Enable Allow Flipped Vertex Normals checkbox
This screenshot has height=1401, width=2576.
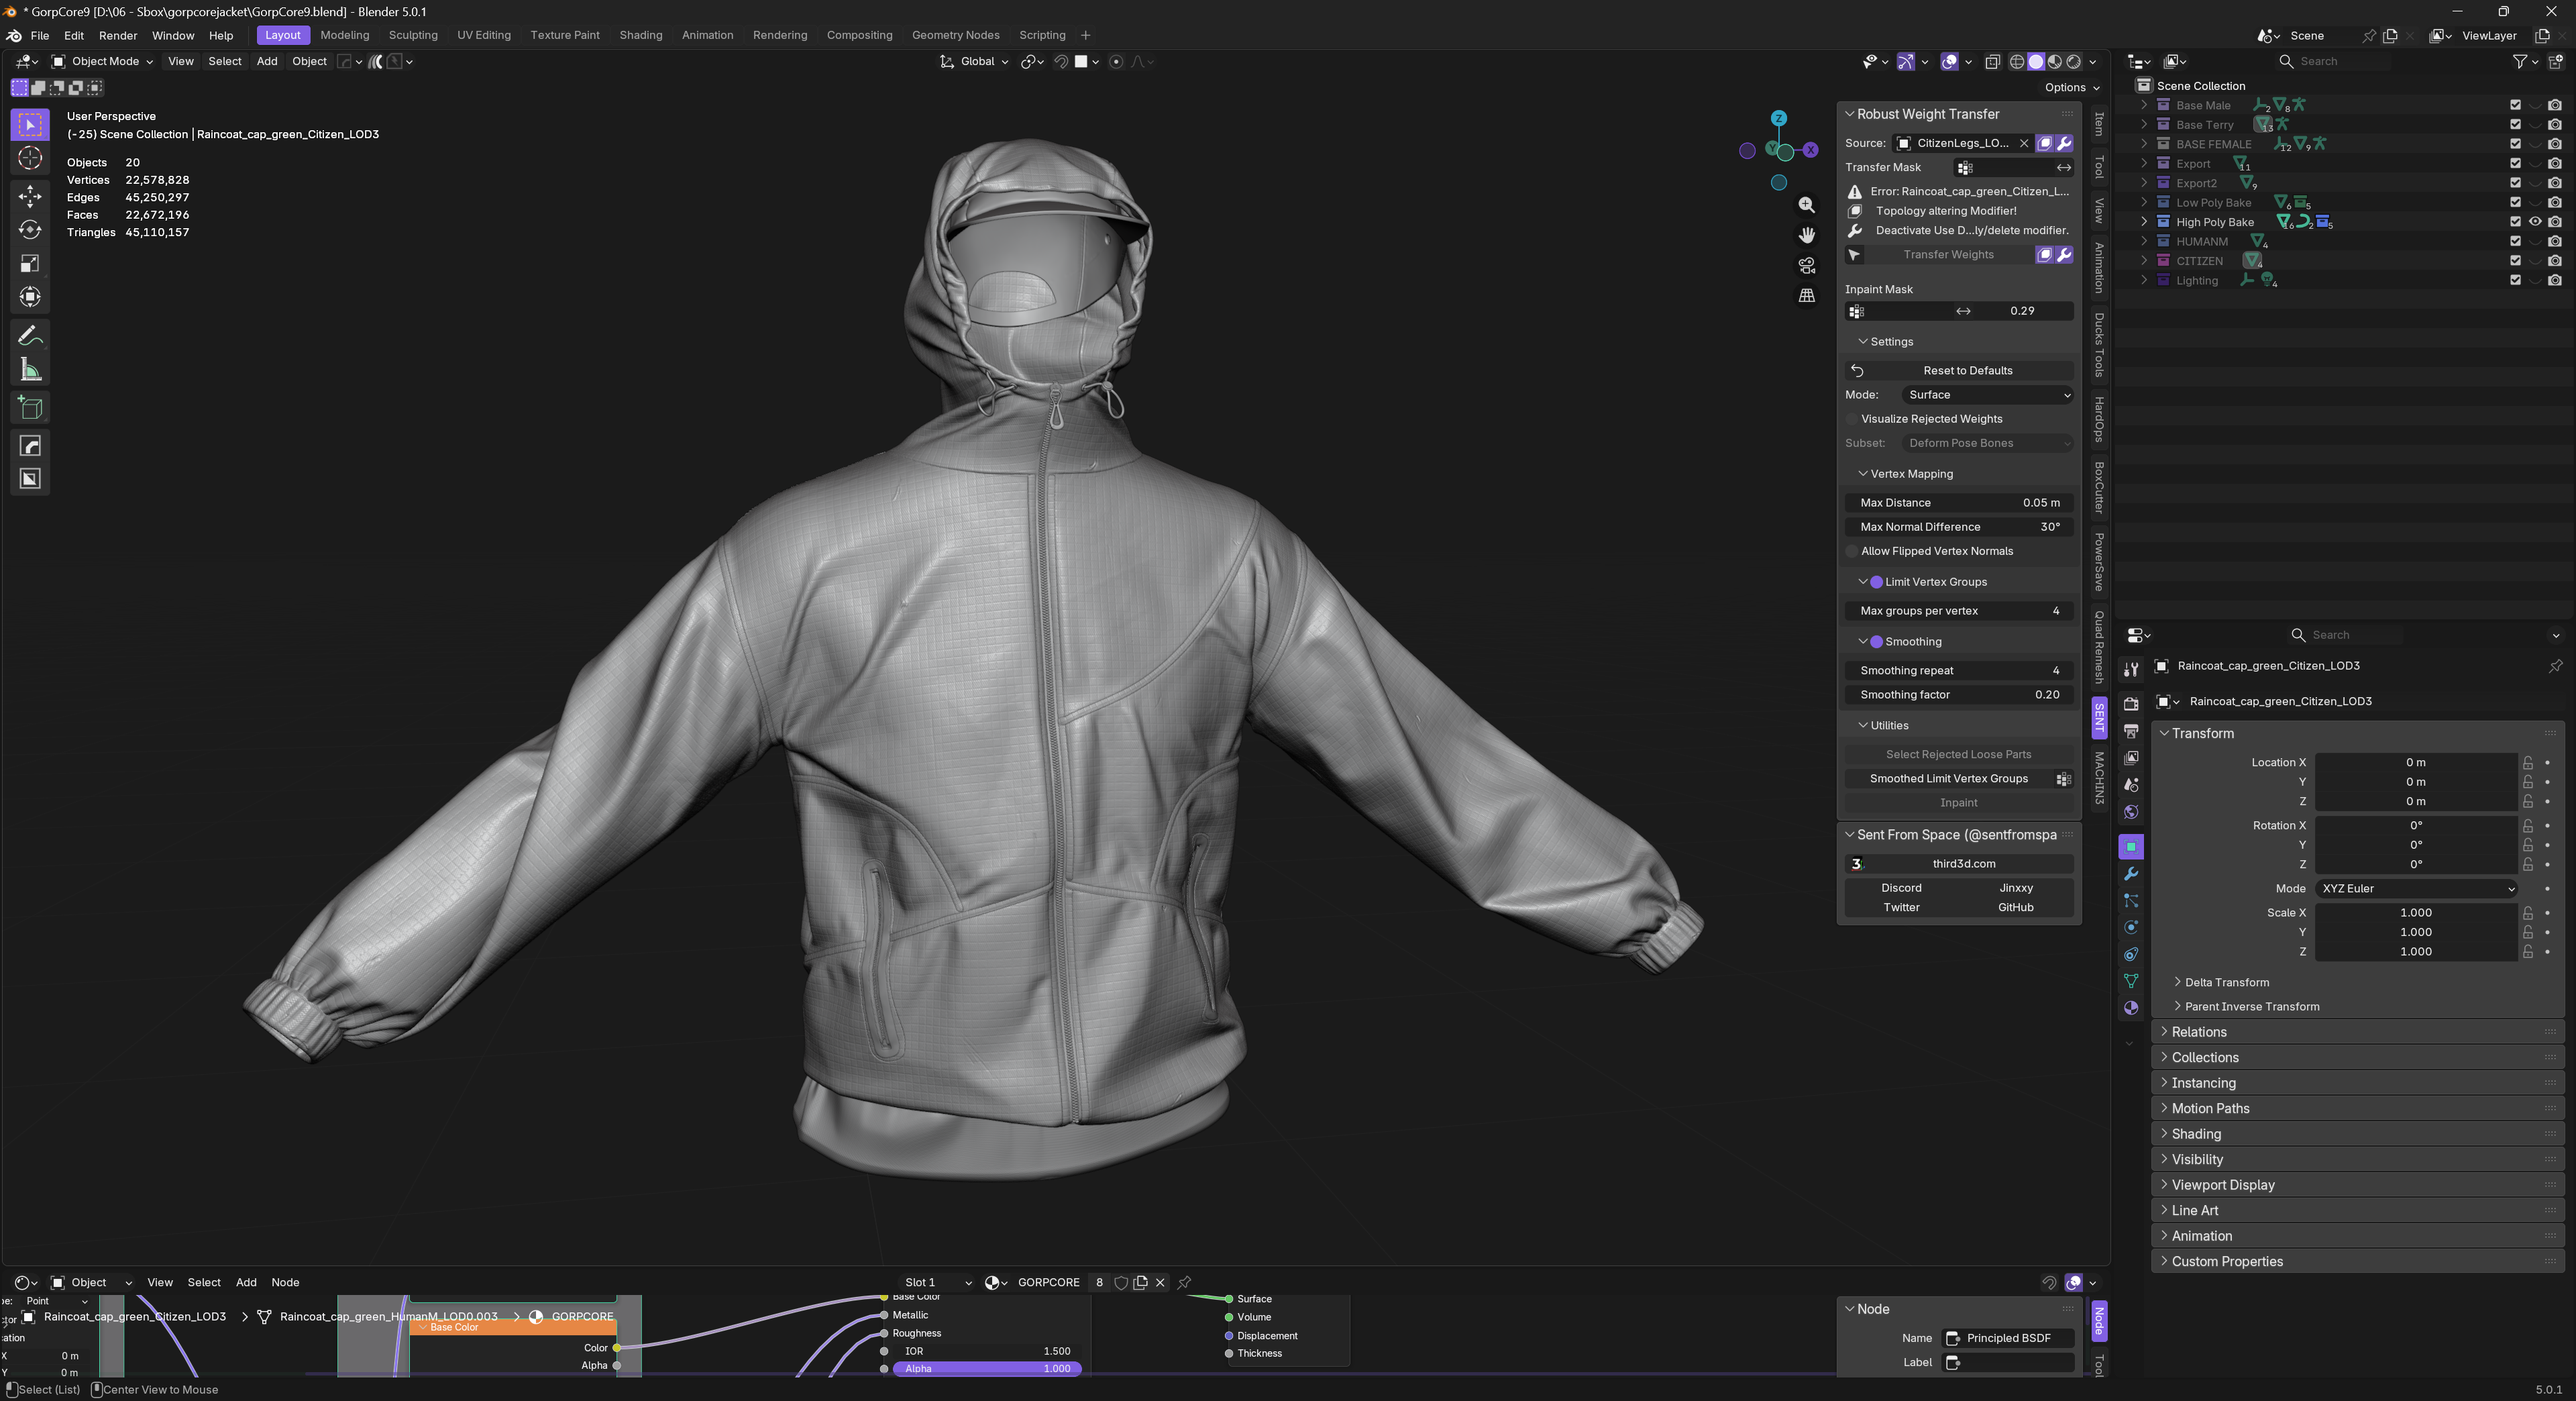click(1852, 551)
